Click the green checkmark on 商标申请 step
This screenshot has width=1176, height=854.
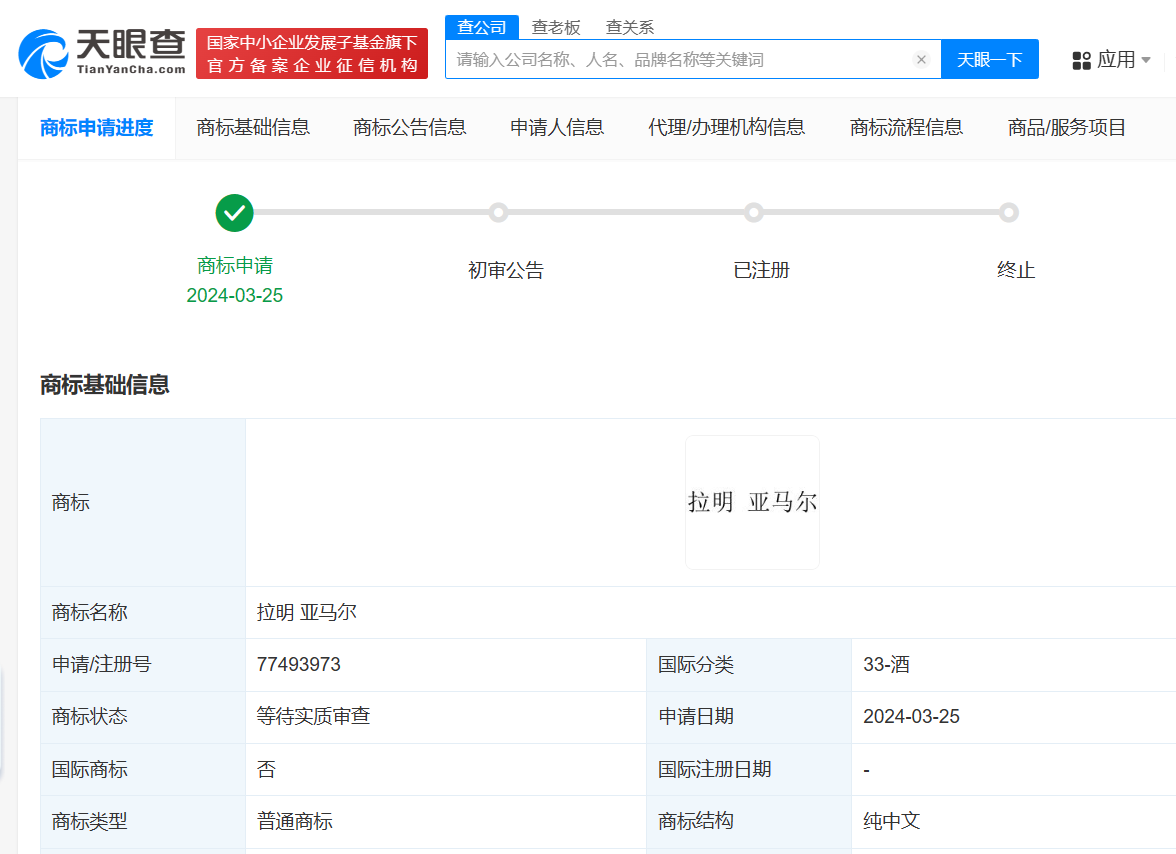tap(234, 213)
